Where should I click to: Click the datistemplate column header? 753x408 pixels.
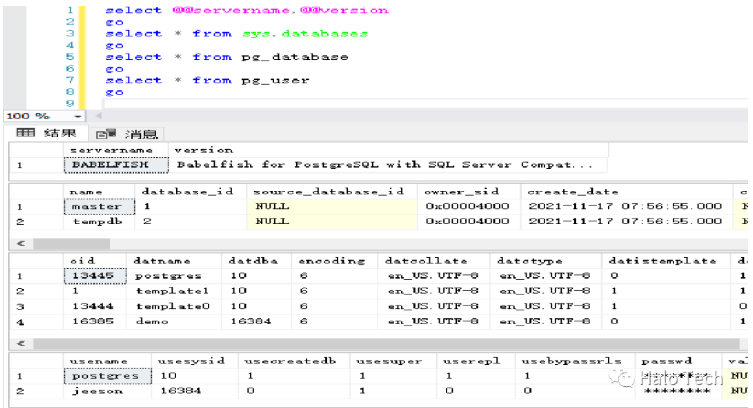pyautogui.click(x=668, y=261)
